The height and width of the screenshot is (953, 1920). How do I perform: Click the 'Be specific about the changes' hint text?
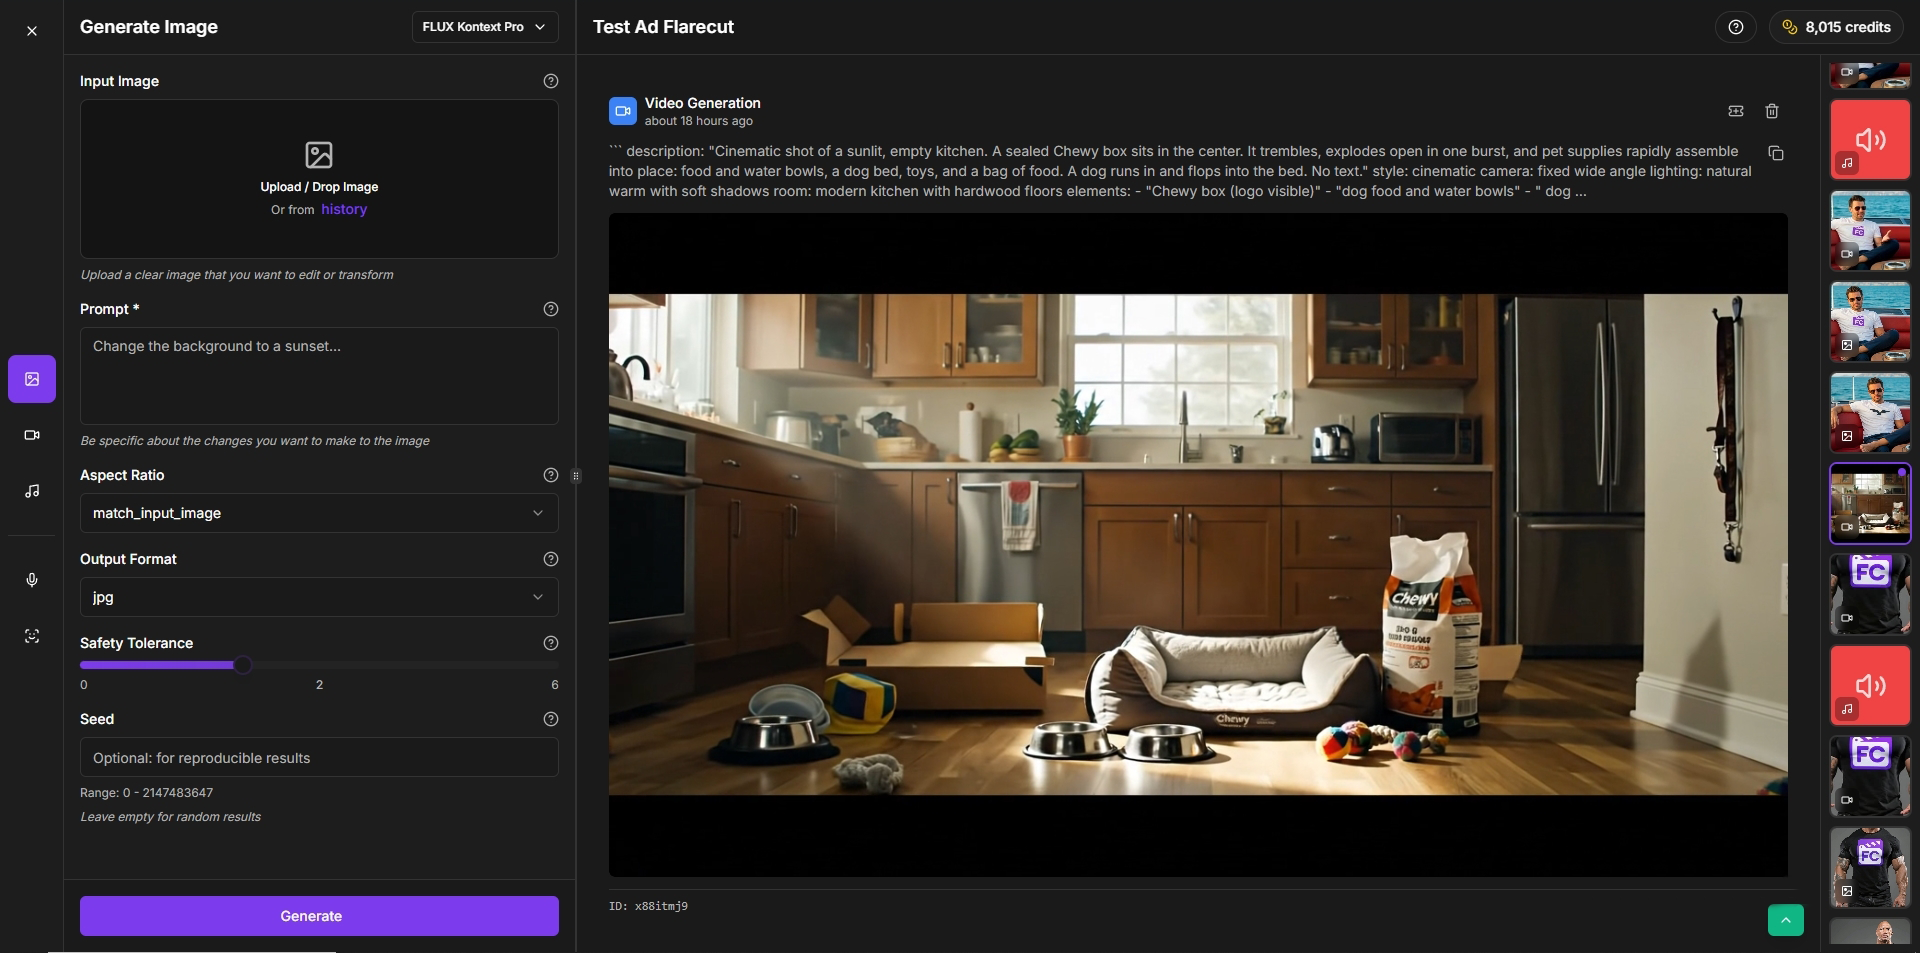(255, 441)
